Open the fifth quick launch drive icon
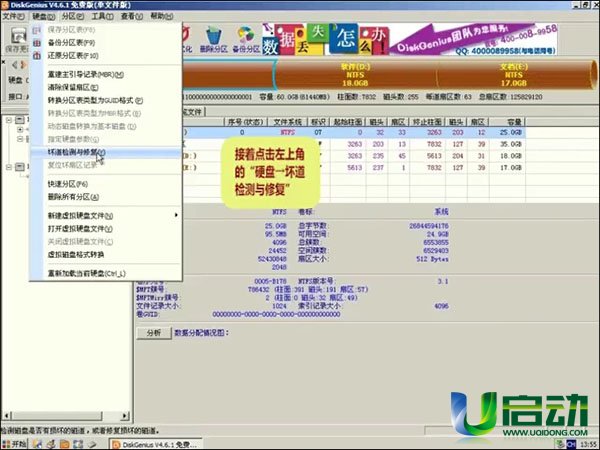This screenshot has height=450, width=600. pyautogui.click(x=92, y=444)
